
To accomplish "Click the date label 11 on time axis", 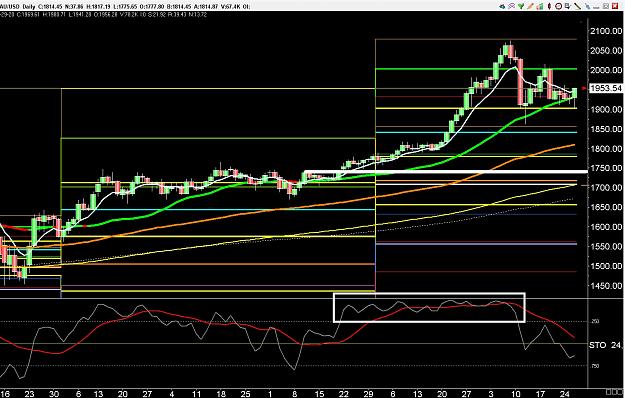I will click(x=196, y=394).
